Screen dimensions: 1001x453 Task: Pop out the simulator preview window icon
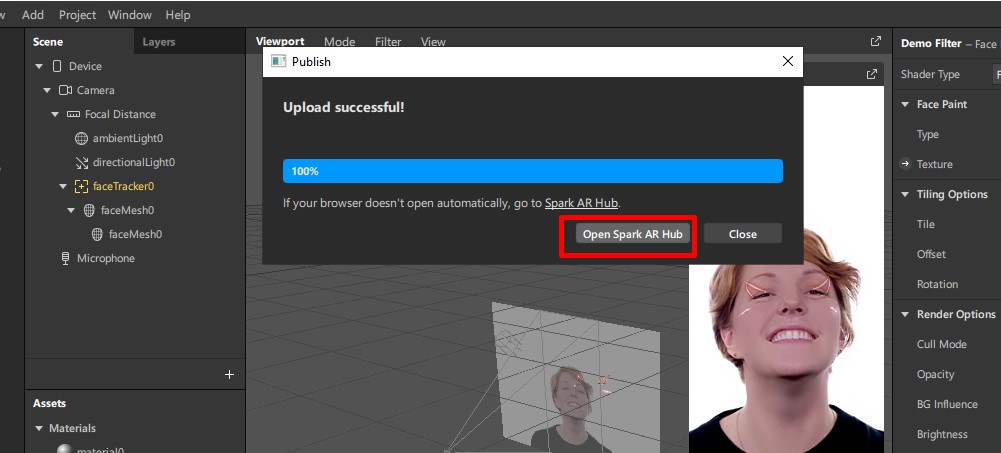point(871,75)
